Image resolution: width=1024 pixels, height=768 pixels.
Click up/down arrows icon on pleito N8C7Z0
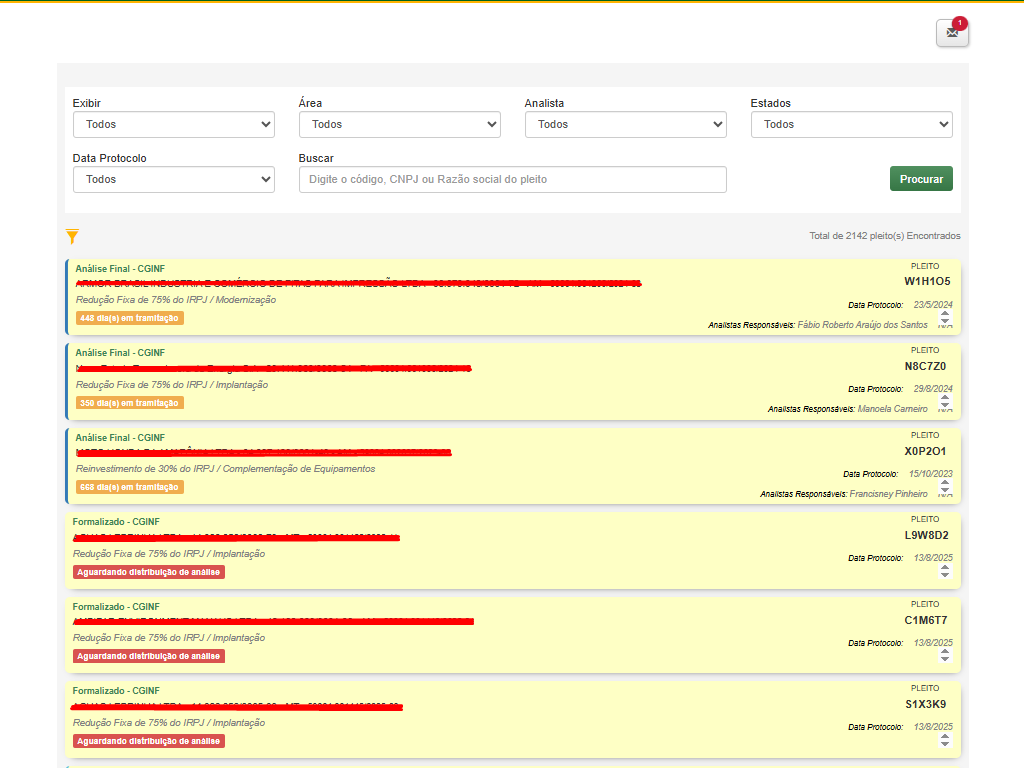945,402
